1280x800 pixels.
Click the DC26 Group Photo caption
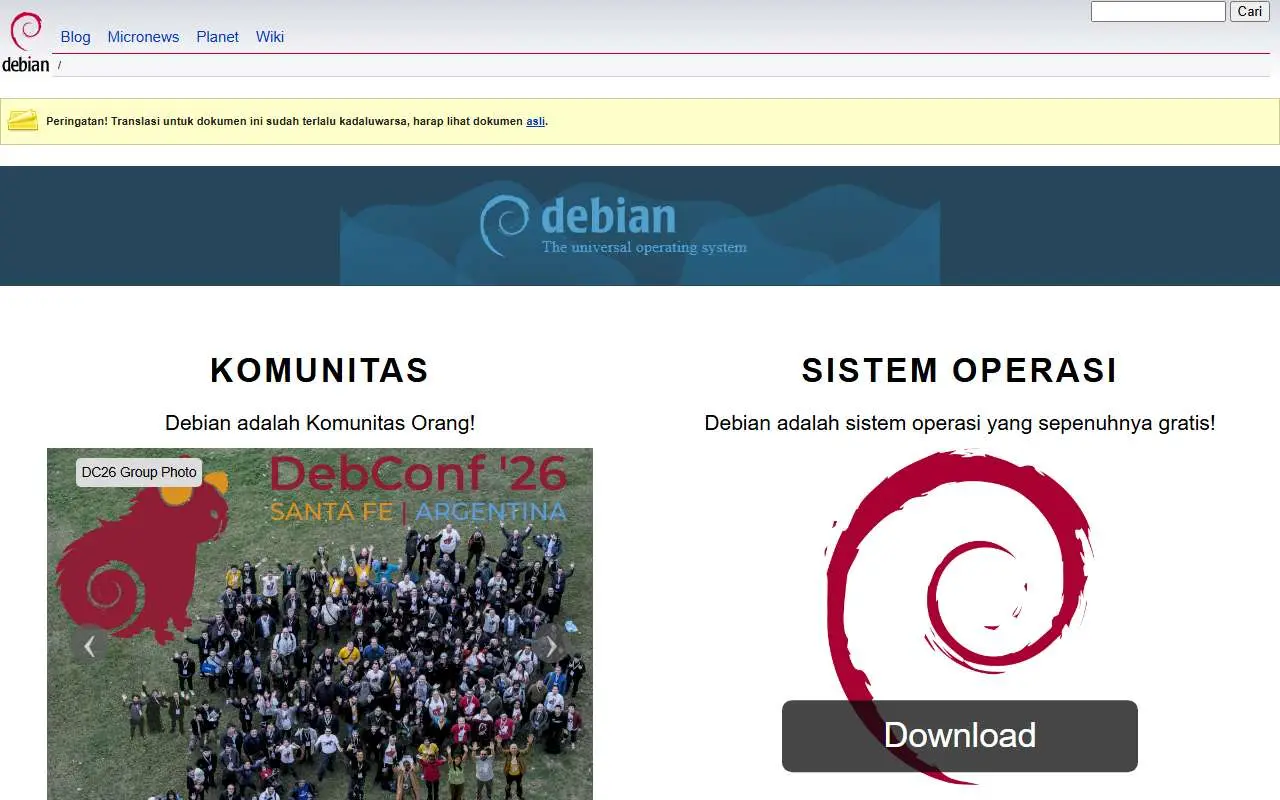click(x=139, y=472)
